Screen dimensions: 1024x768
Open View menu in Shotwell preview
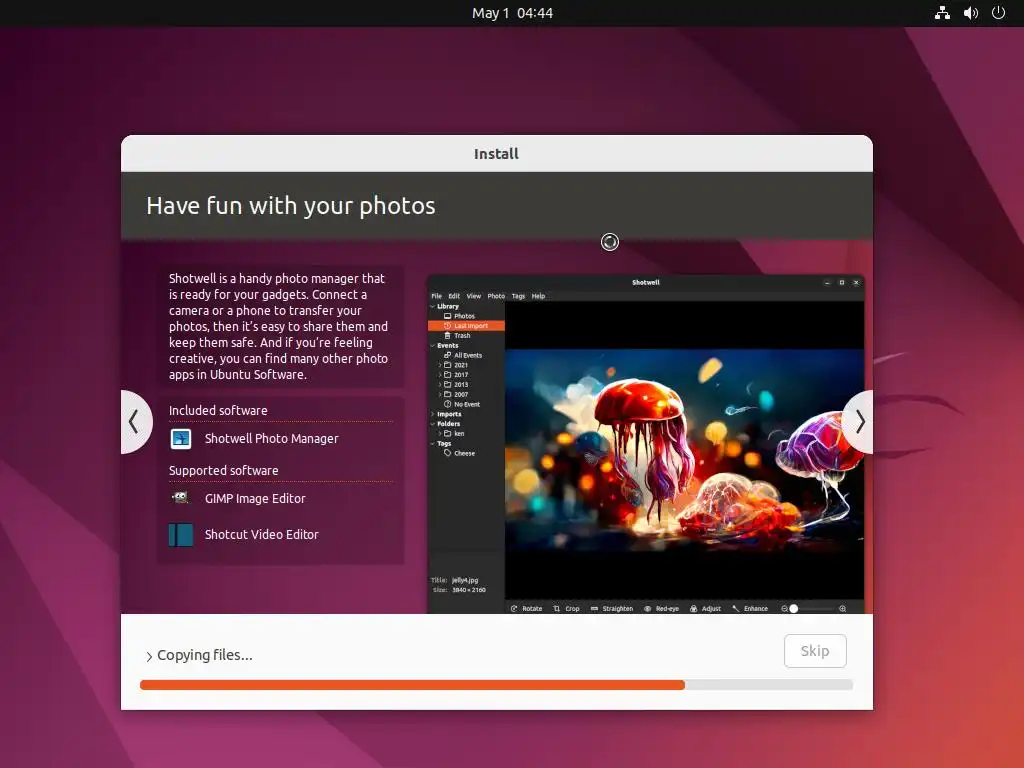click(x=473, y=296)
